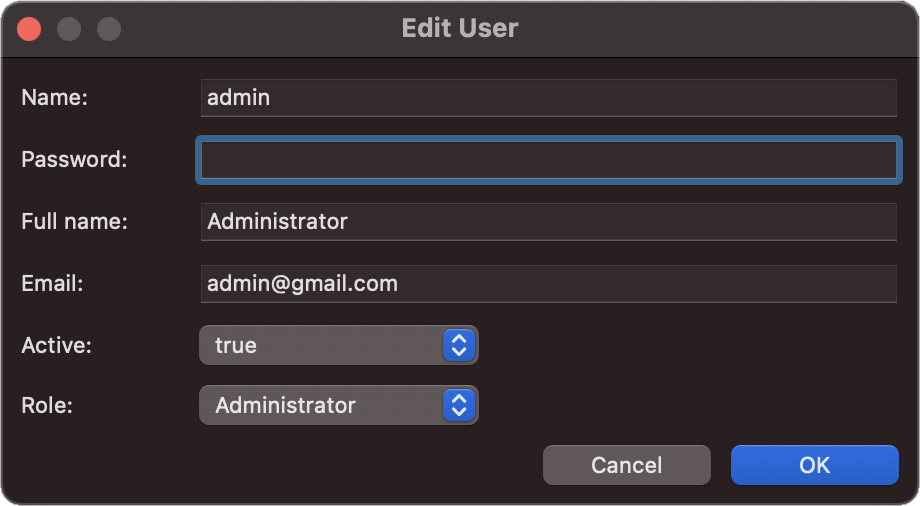The height and width of the screenshot is (506, 920).
Task: Open the Role dropdown showing Administrator
Action: tap(338, 406)
